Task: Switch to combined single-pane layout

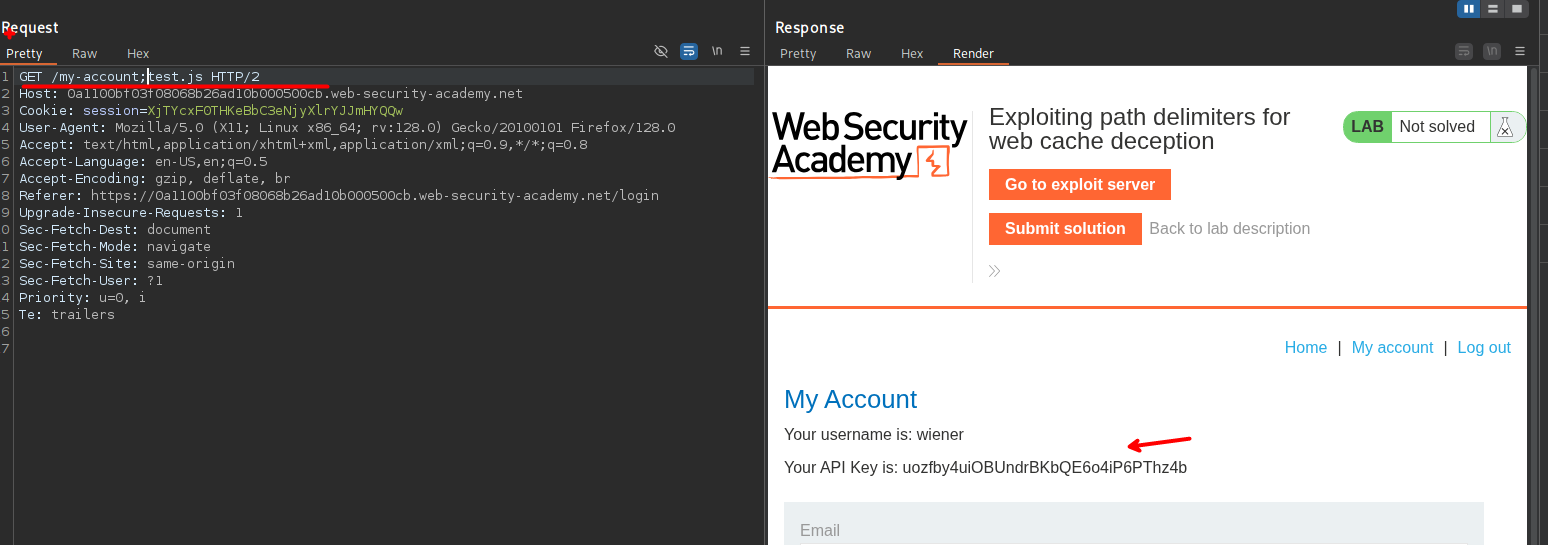Action: 1517,9
